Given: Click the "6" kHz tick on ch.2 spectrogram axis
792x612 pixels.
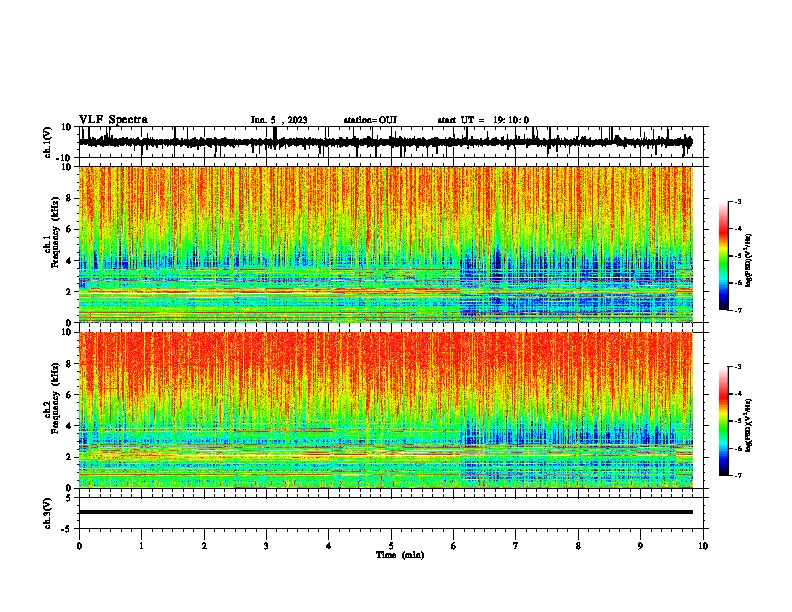Looking at the screenshot, I should [69, 395].
